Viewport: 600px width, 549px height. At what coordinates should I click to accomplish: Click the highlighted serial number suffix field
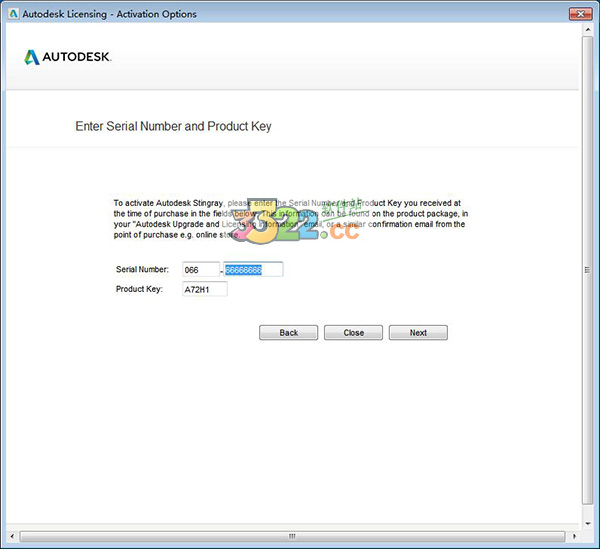[253, 269]
